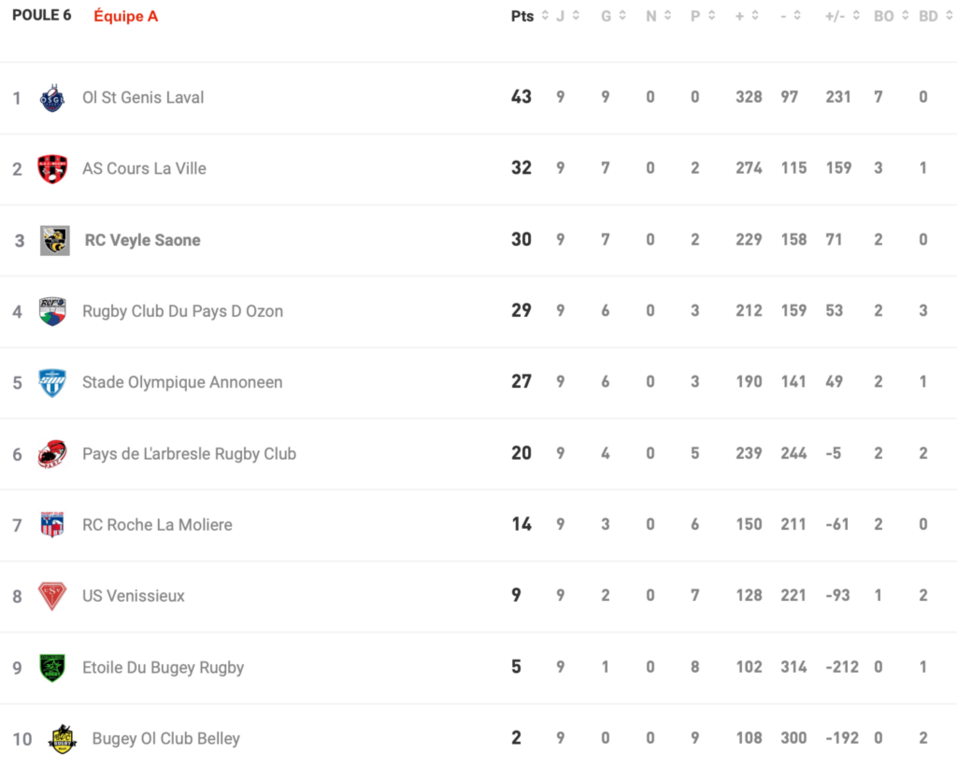Click the AS Cours La Ville crest
Viewport: 957px width, 768px height.
pos(52,169)
